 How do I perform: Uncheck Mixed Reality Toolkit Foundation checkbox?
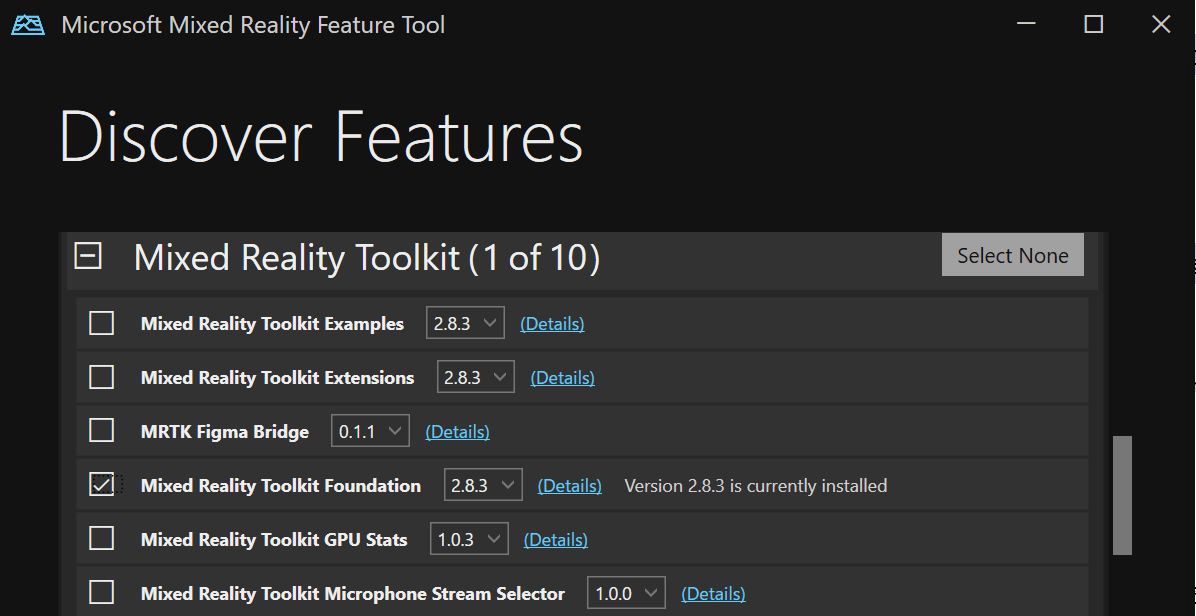pos(101,485)
